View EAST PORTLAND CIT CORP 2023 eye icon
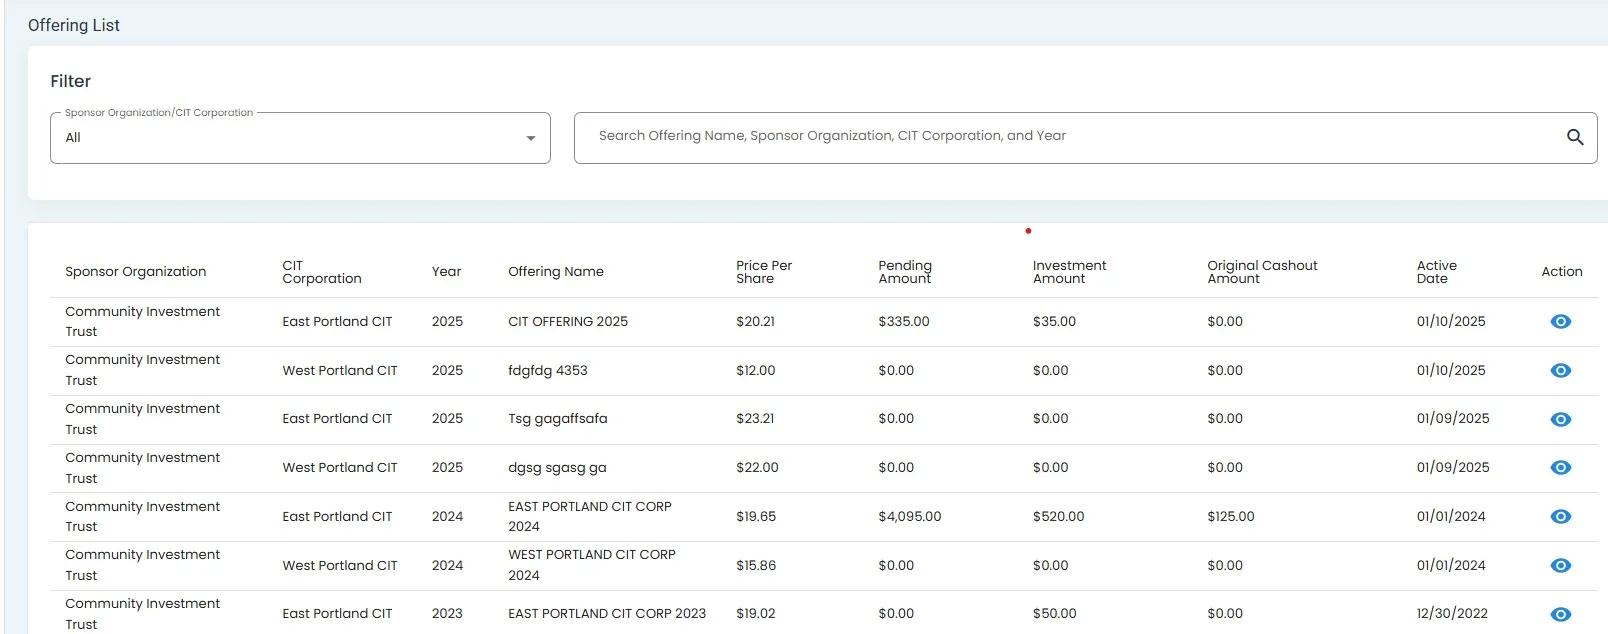 pos(1560,614)
